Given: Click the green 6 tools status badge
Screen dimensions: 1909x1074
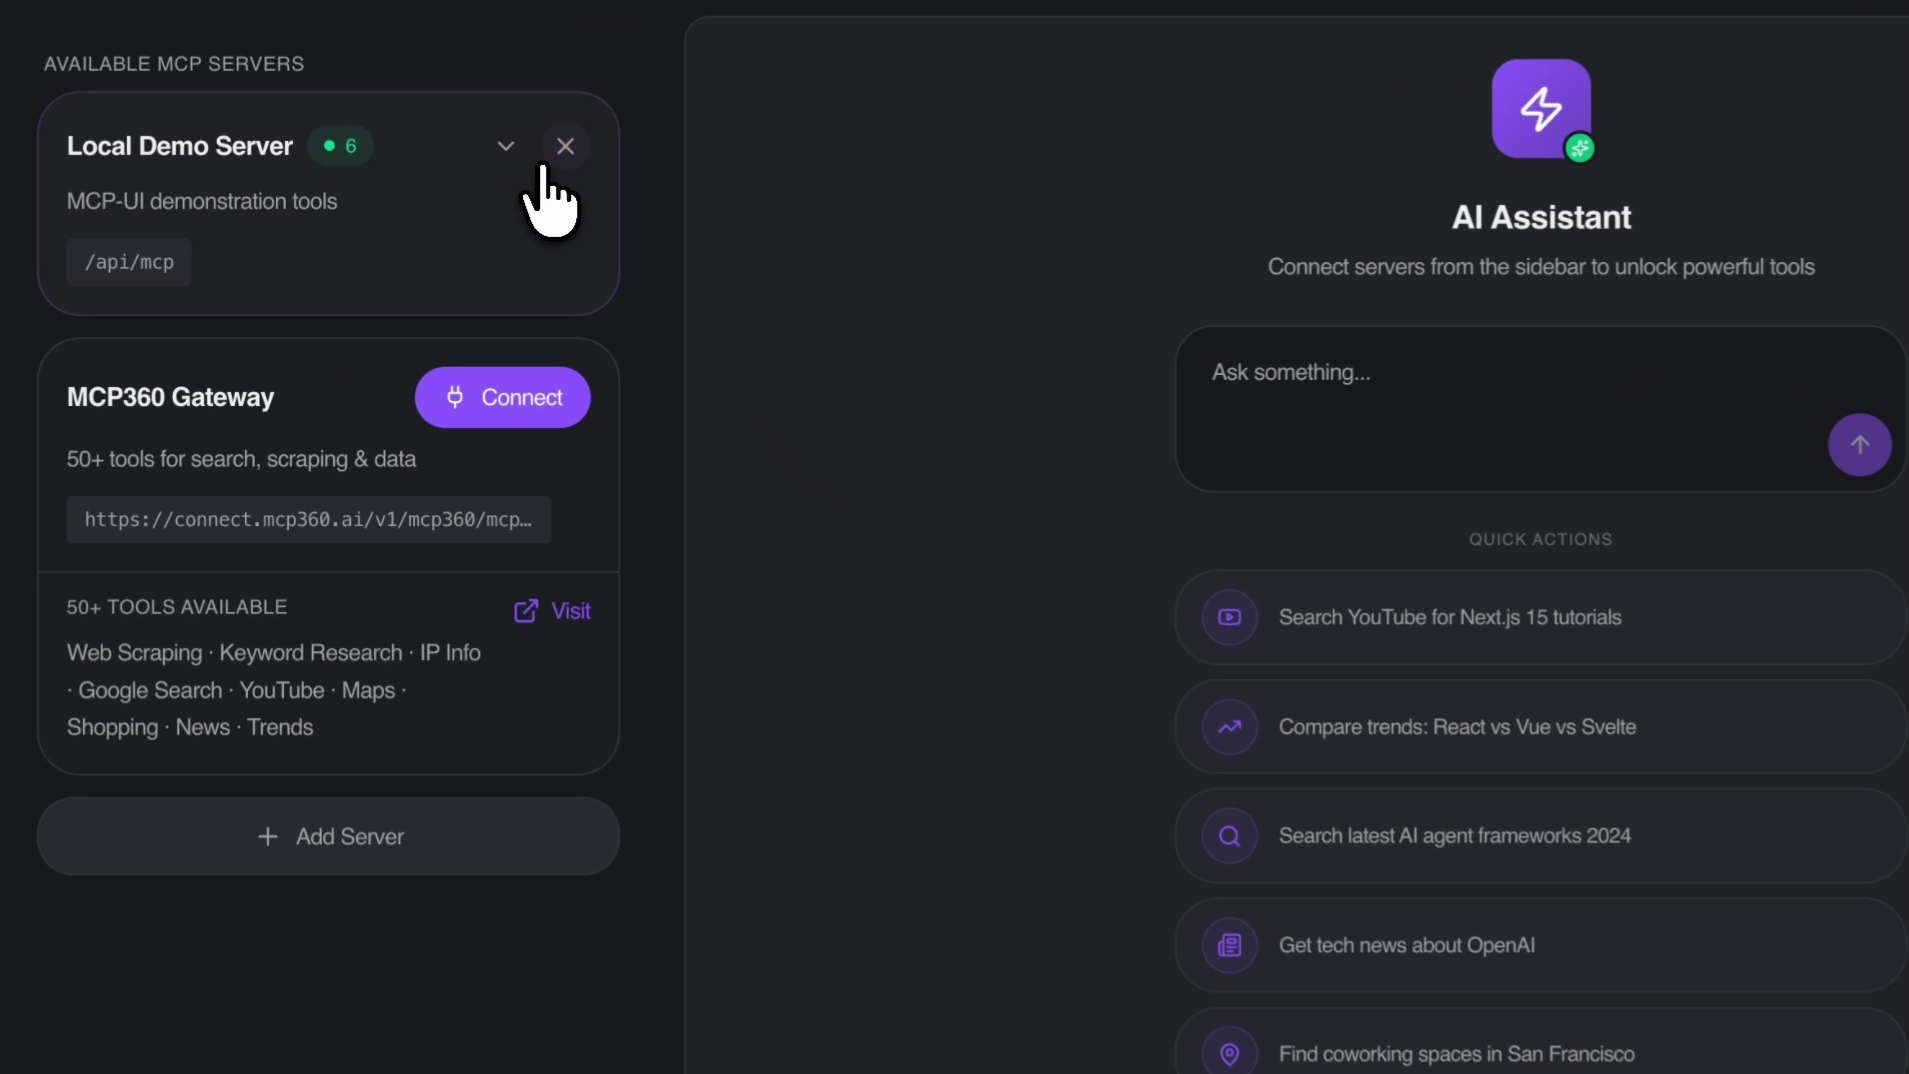Looking at the screenshot, I should 340,146.
